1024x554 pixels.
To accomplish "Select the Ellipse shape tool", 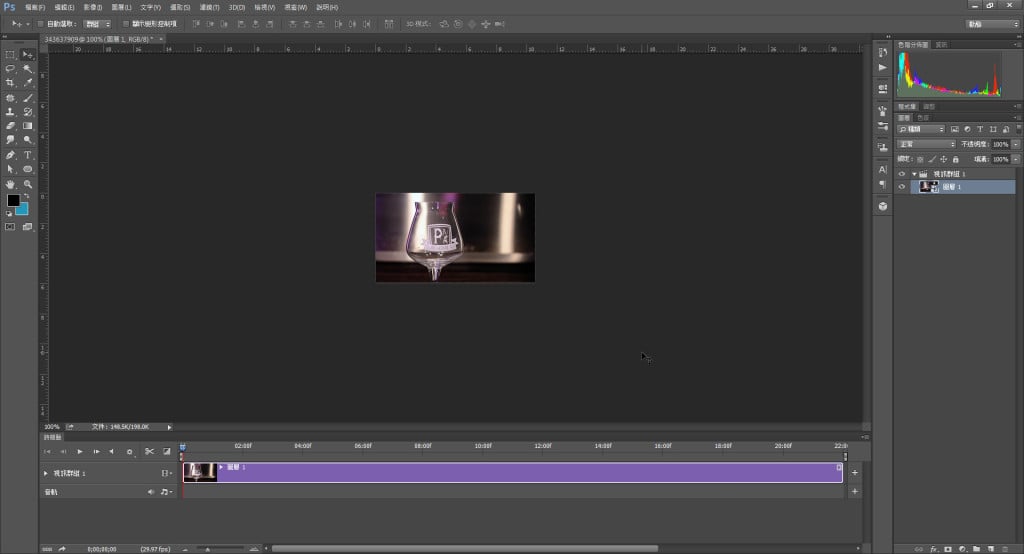I will (x=28, y=169).
